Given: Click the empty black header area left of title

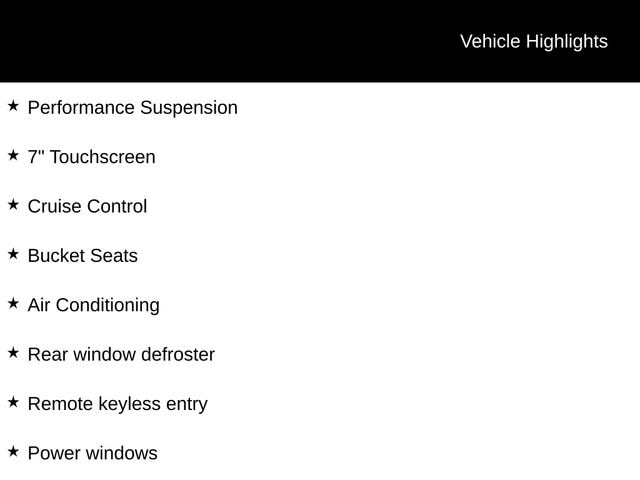Looking at the screenshot, I should pos(200,42).
